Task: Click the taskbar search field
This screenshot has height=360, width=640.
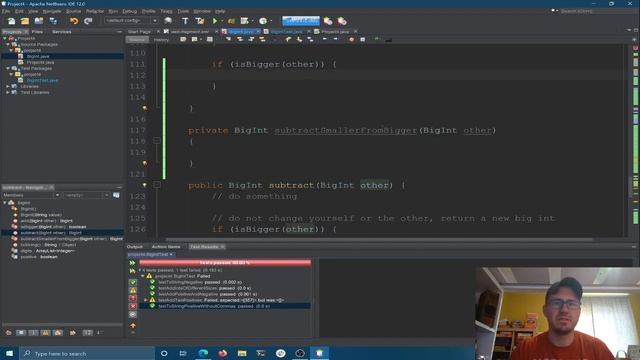Action: [87, 353]
